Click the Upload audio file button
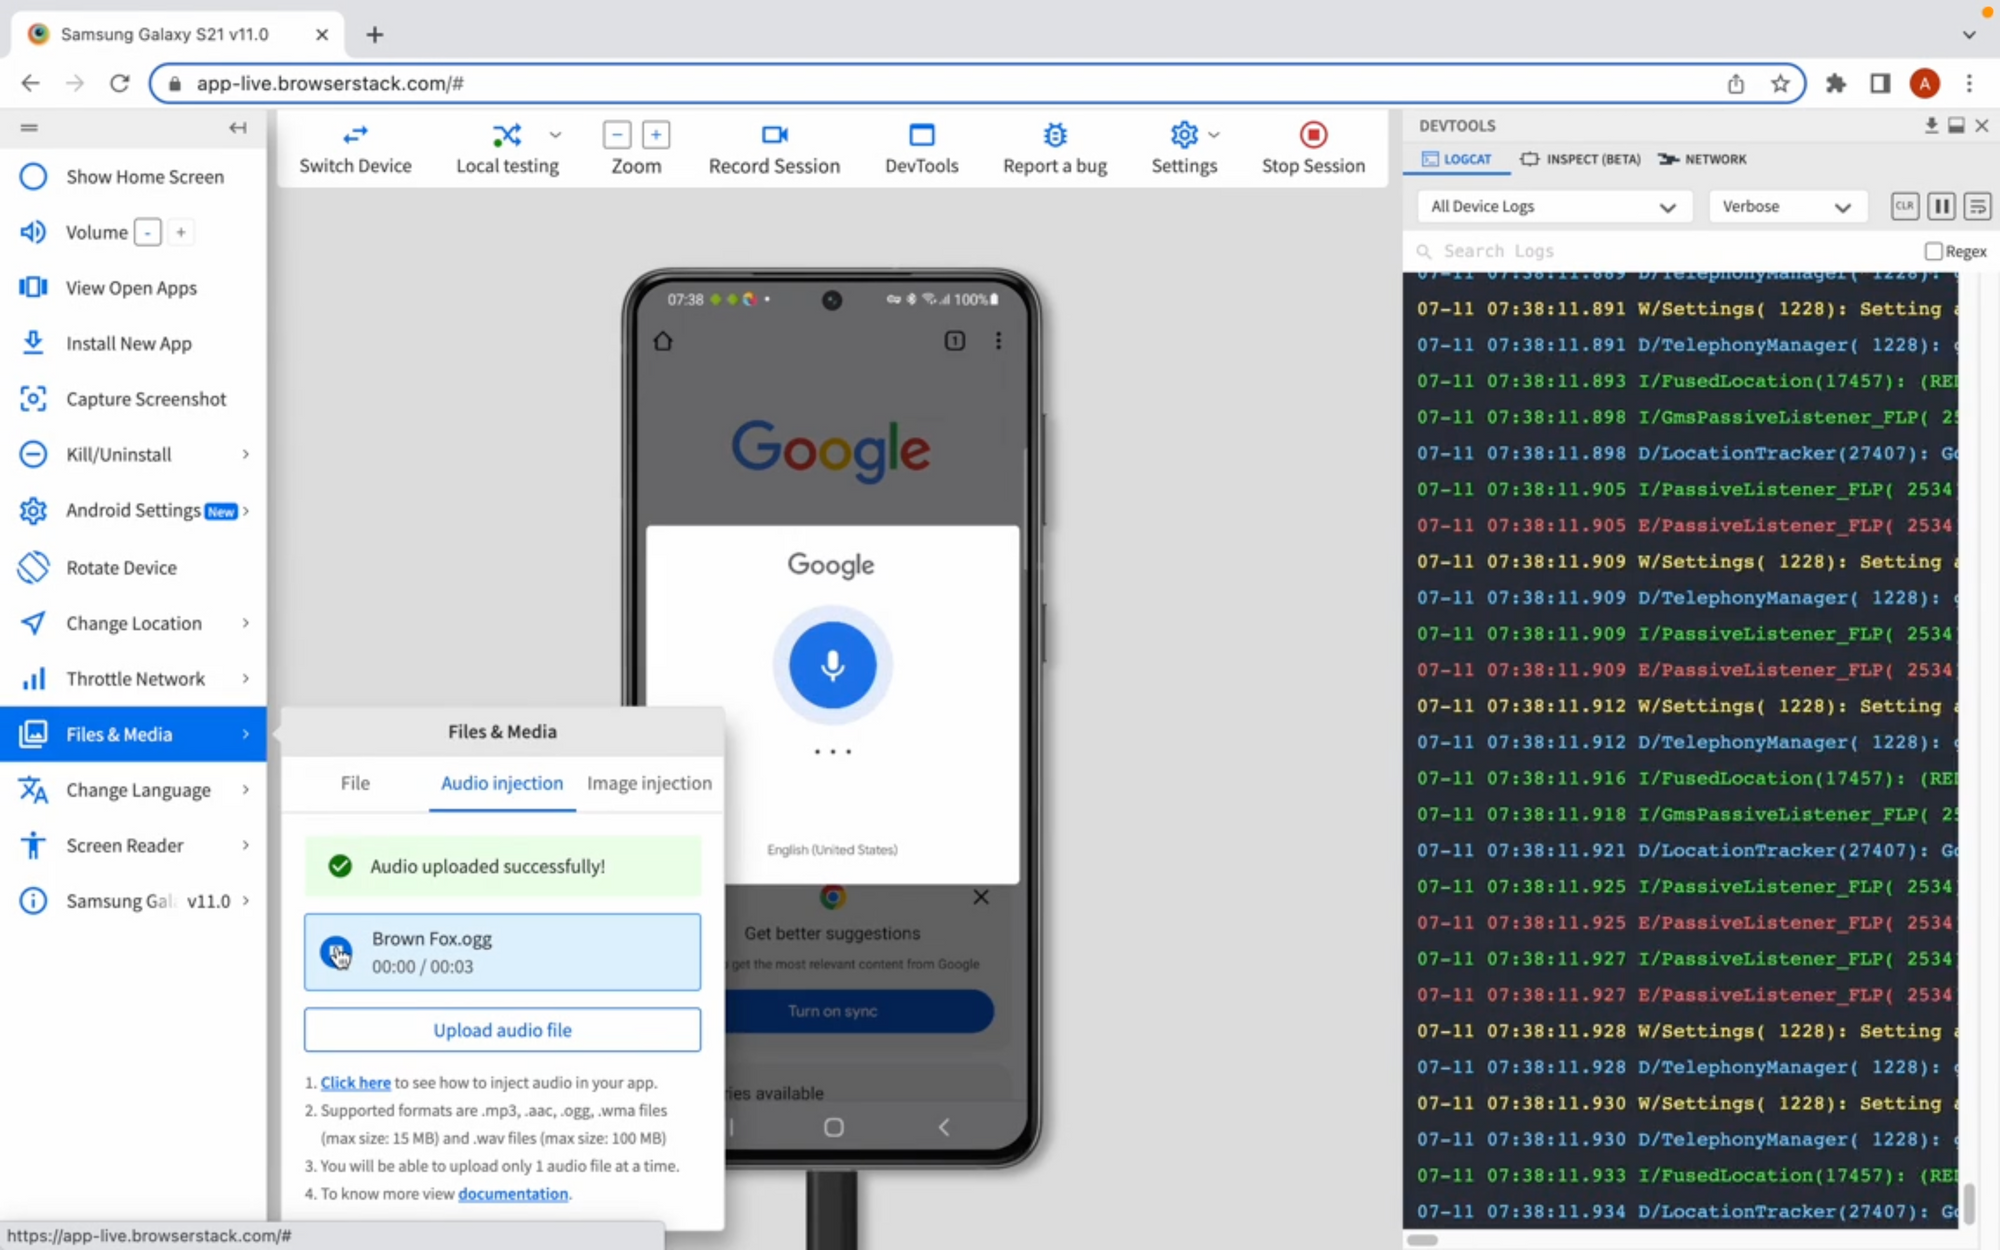The width and height of the screenshot is (2000, 1250). coord(502,1030)
